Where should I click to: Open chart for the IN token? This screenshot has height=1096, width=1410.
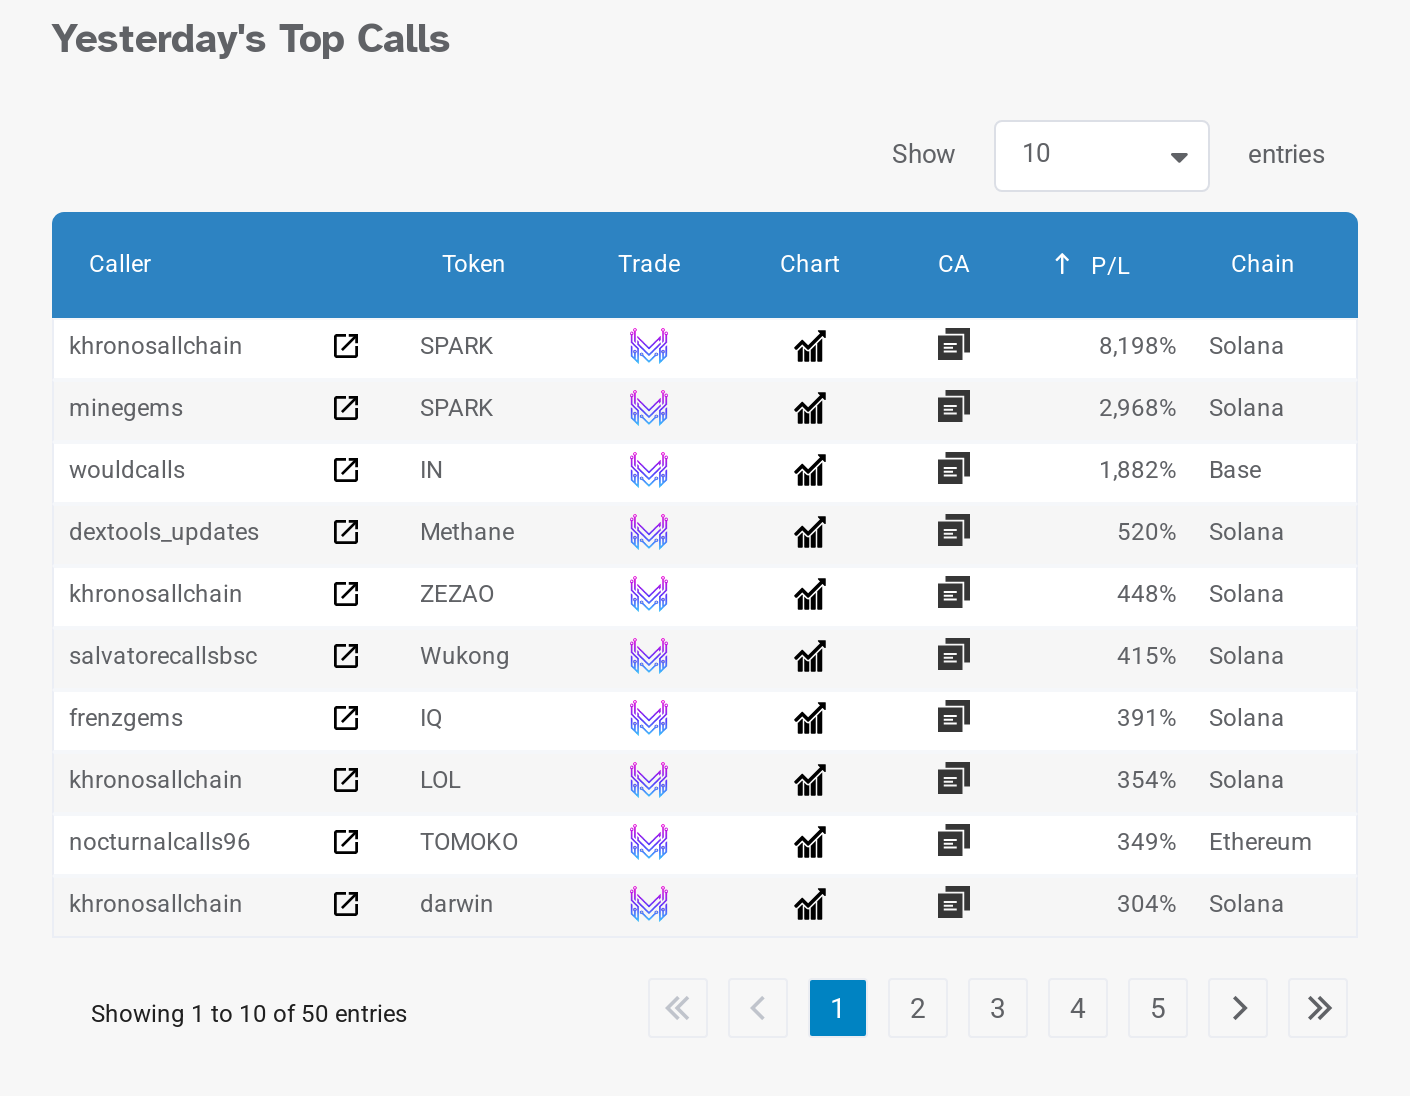pos(810,470)
